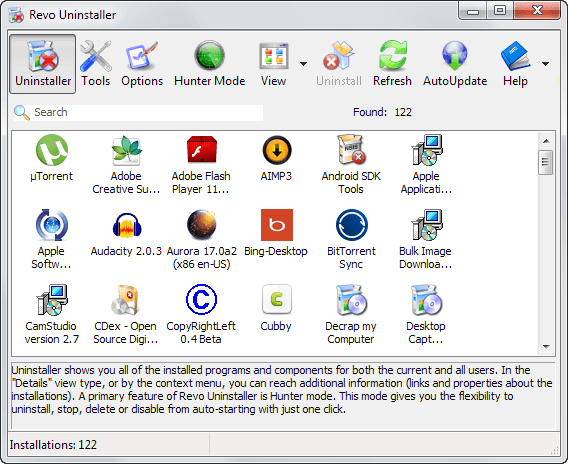Select Apple Software Update entry

click(51, 239)
